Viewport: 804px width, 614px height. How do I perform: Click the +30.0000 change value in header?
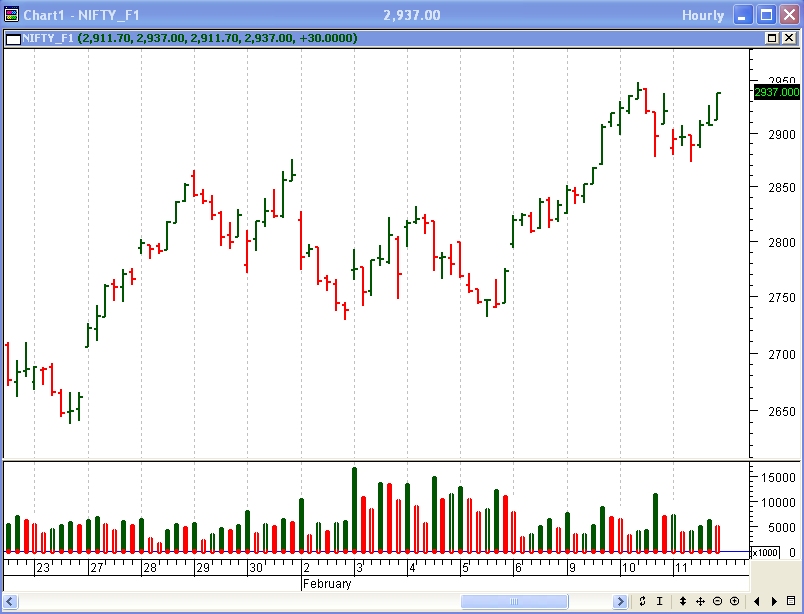pyautogui.click(x=328, y=38)
